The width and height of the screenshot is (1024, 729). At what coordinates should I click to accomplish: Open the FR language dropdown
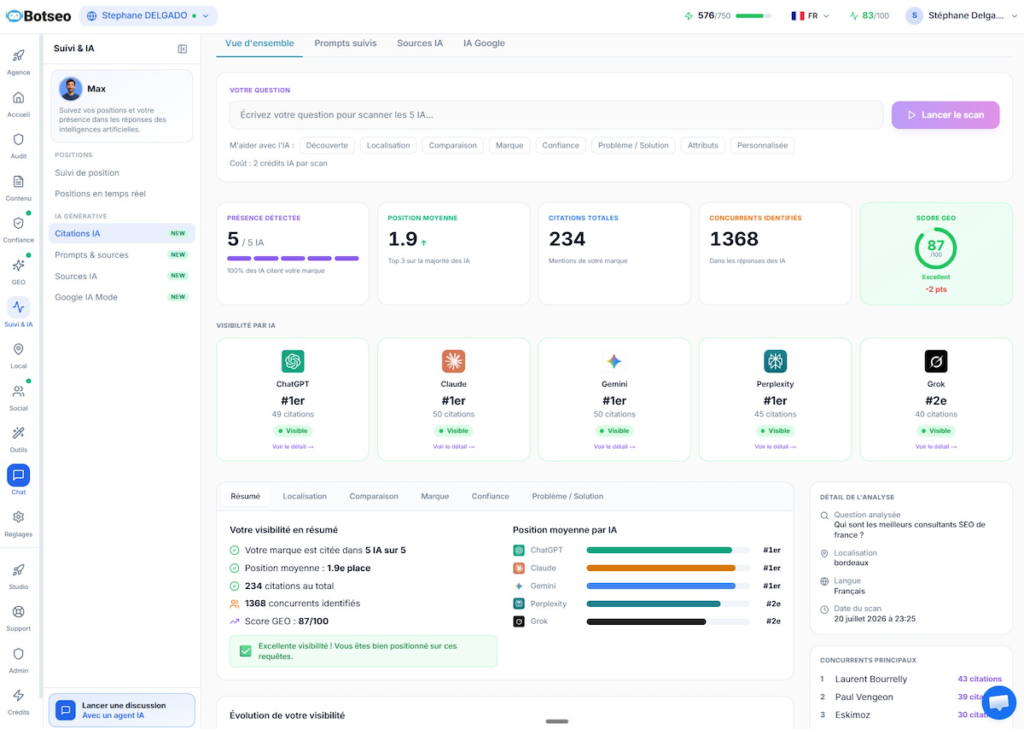tap(810, 16)
